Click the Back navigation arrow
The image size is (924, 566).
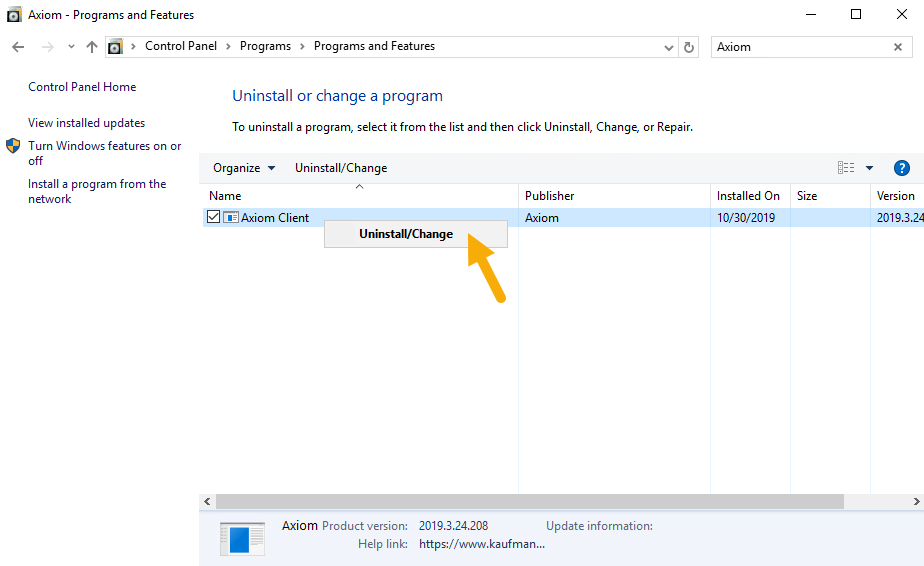pyautogui.click(x=18, y=47)
